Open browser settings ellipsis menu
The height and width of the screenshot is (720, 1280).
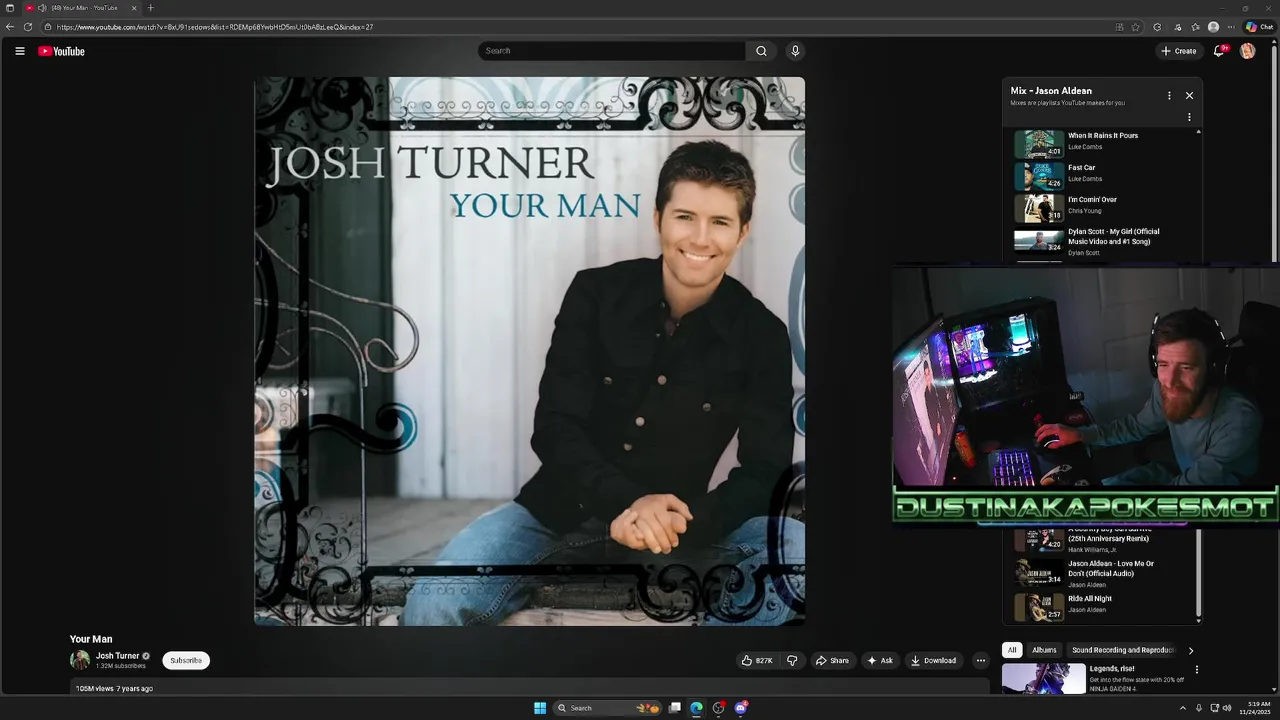[1231, 27]
